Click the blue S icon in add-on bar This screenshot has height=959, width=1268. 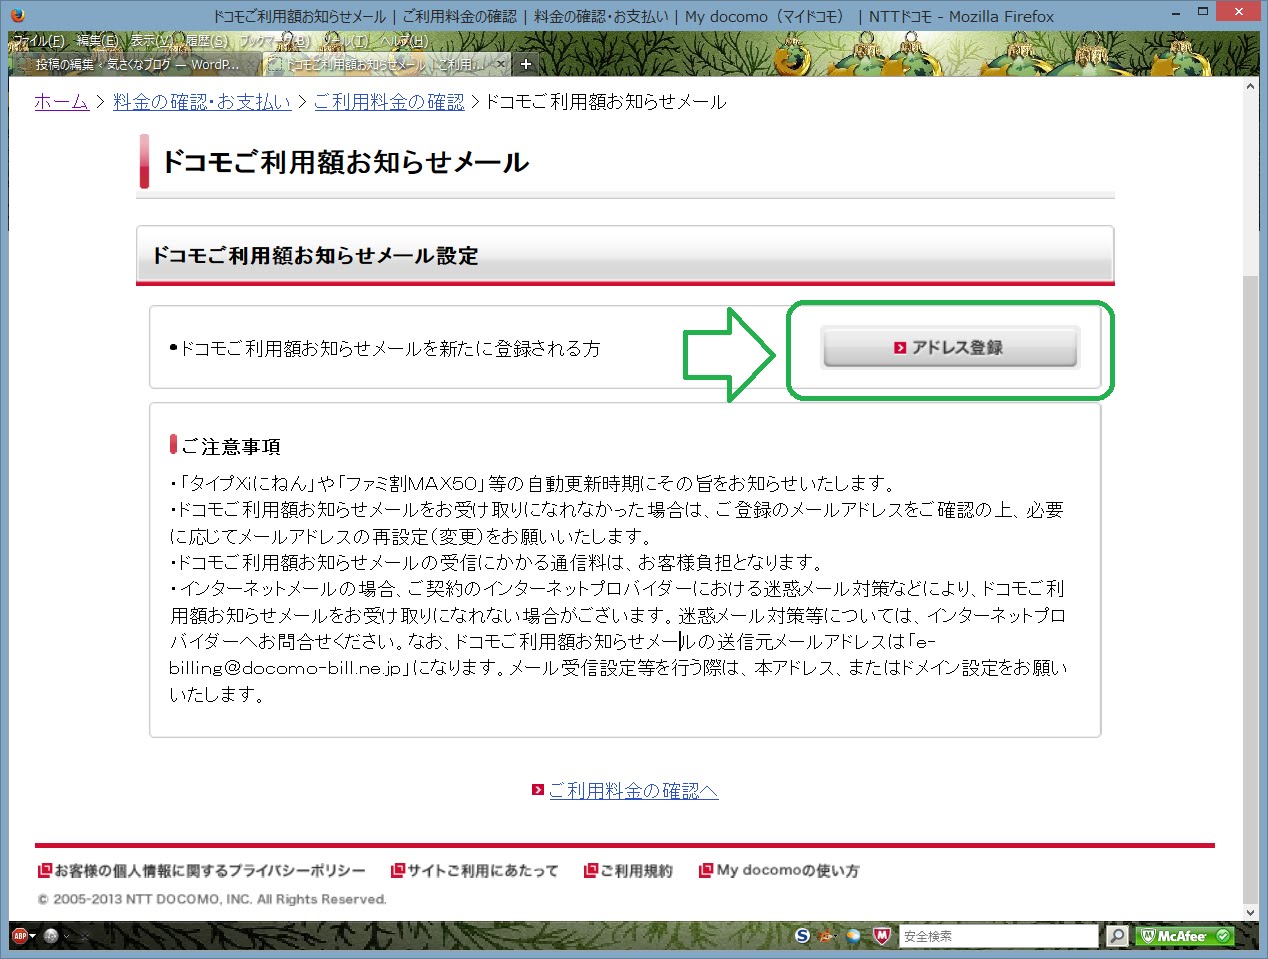point(802,936)
